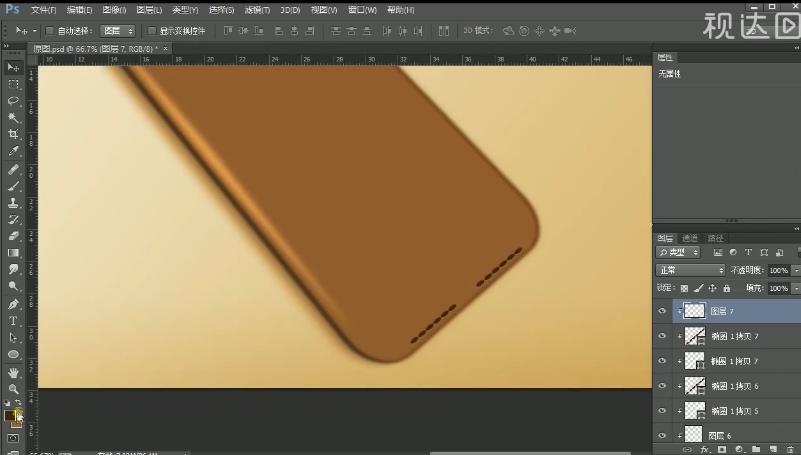801x455 pixels.
Task: Select the Gradient tool
Action: (14, 253)
